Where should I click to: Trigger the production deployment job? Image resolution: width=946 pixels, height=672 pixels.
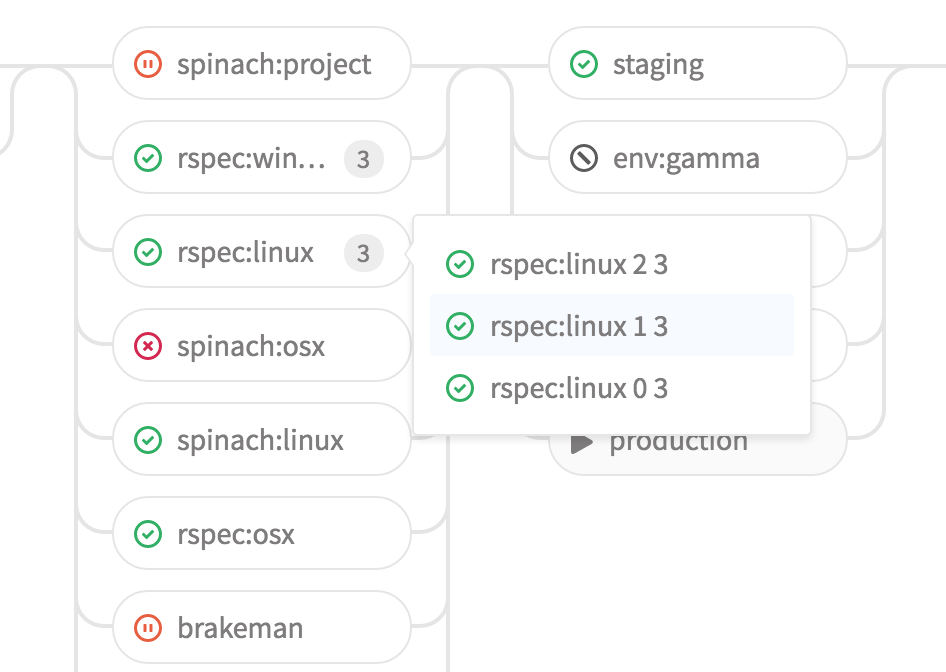coord(680,439)
